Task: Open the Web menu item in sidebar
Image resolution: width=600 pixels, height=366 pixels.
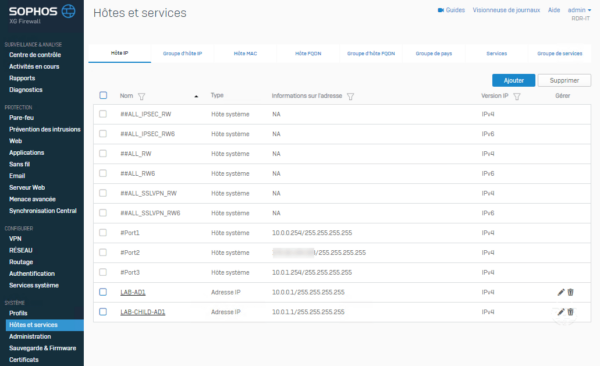Action: (x=15, y=141)
